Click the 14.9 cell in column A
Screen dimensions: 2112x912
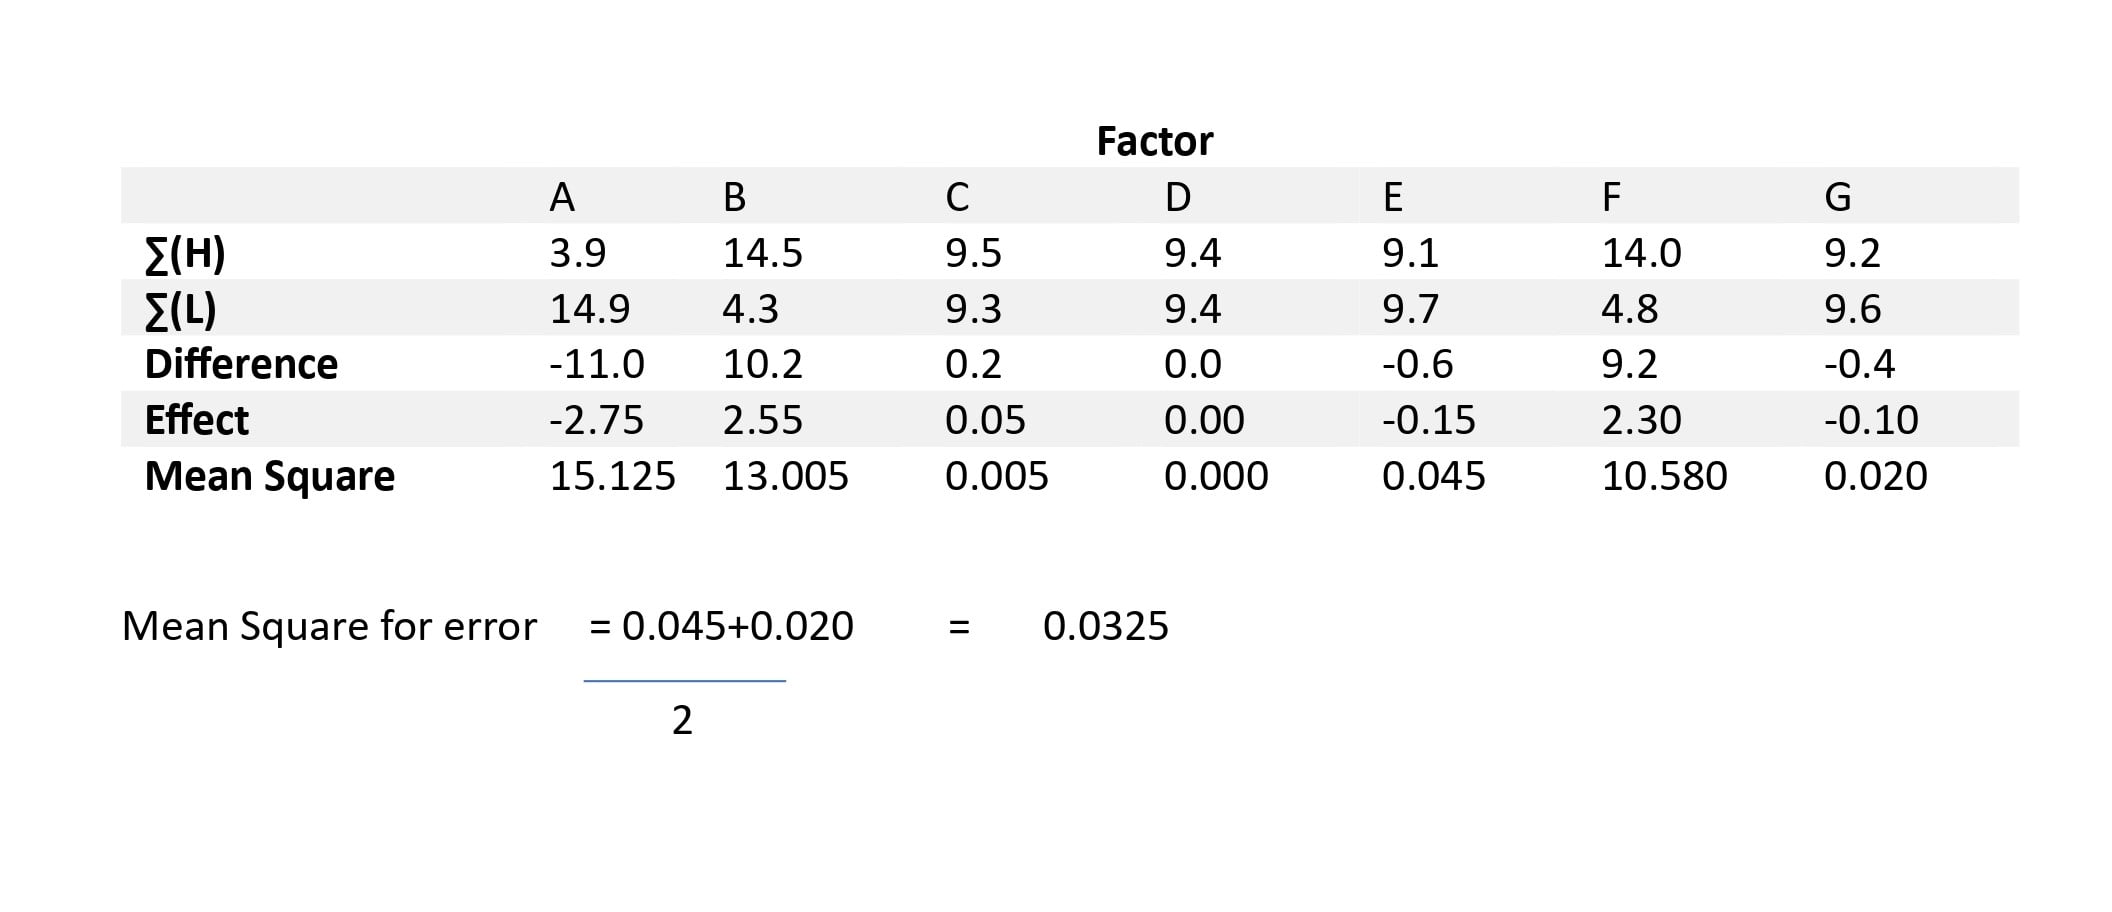[590, 310]
